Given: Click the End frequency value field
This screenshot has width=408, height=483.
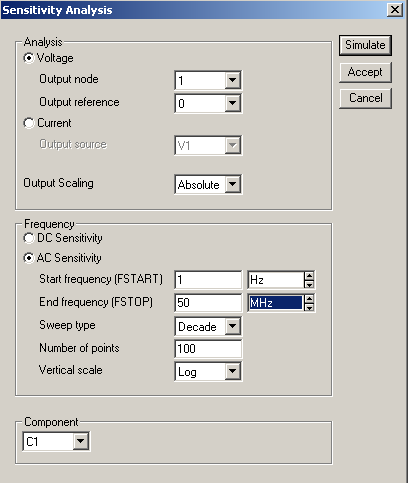Looking at the screenshot, I should pyautogui.click(x=208, y=303).
